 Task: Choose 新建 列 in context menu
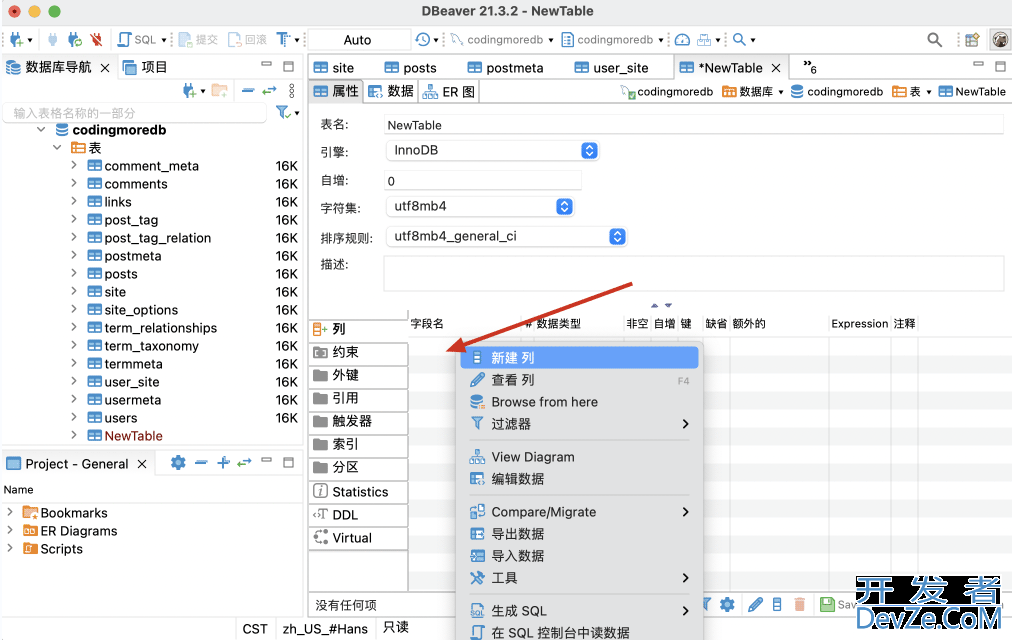point(580,357)
